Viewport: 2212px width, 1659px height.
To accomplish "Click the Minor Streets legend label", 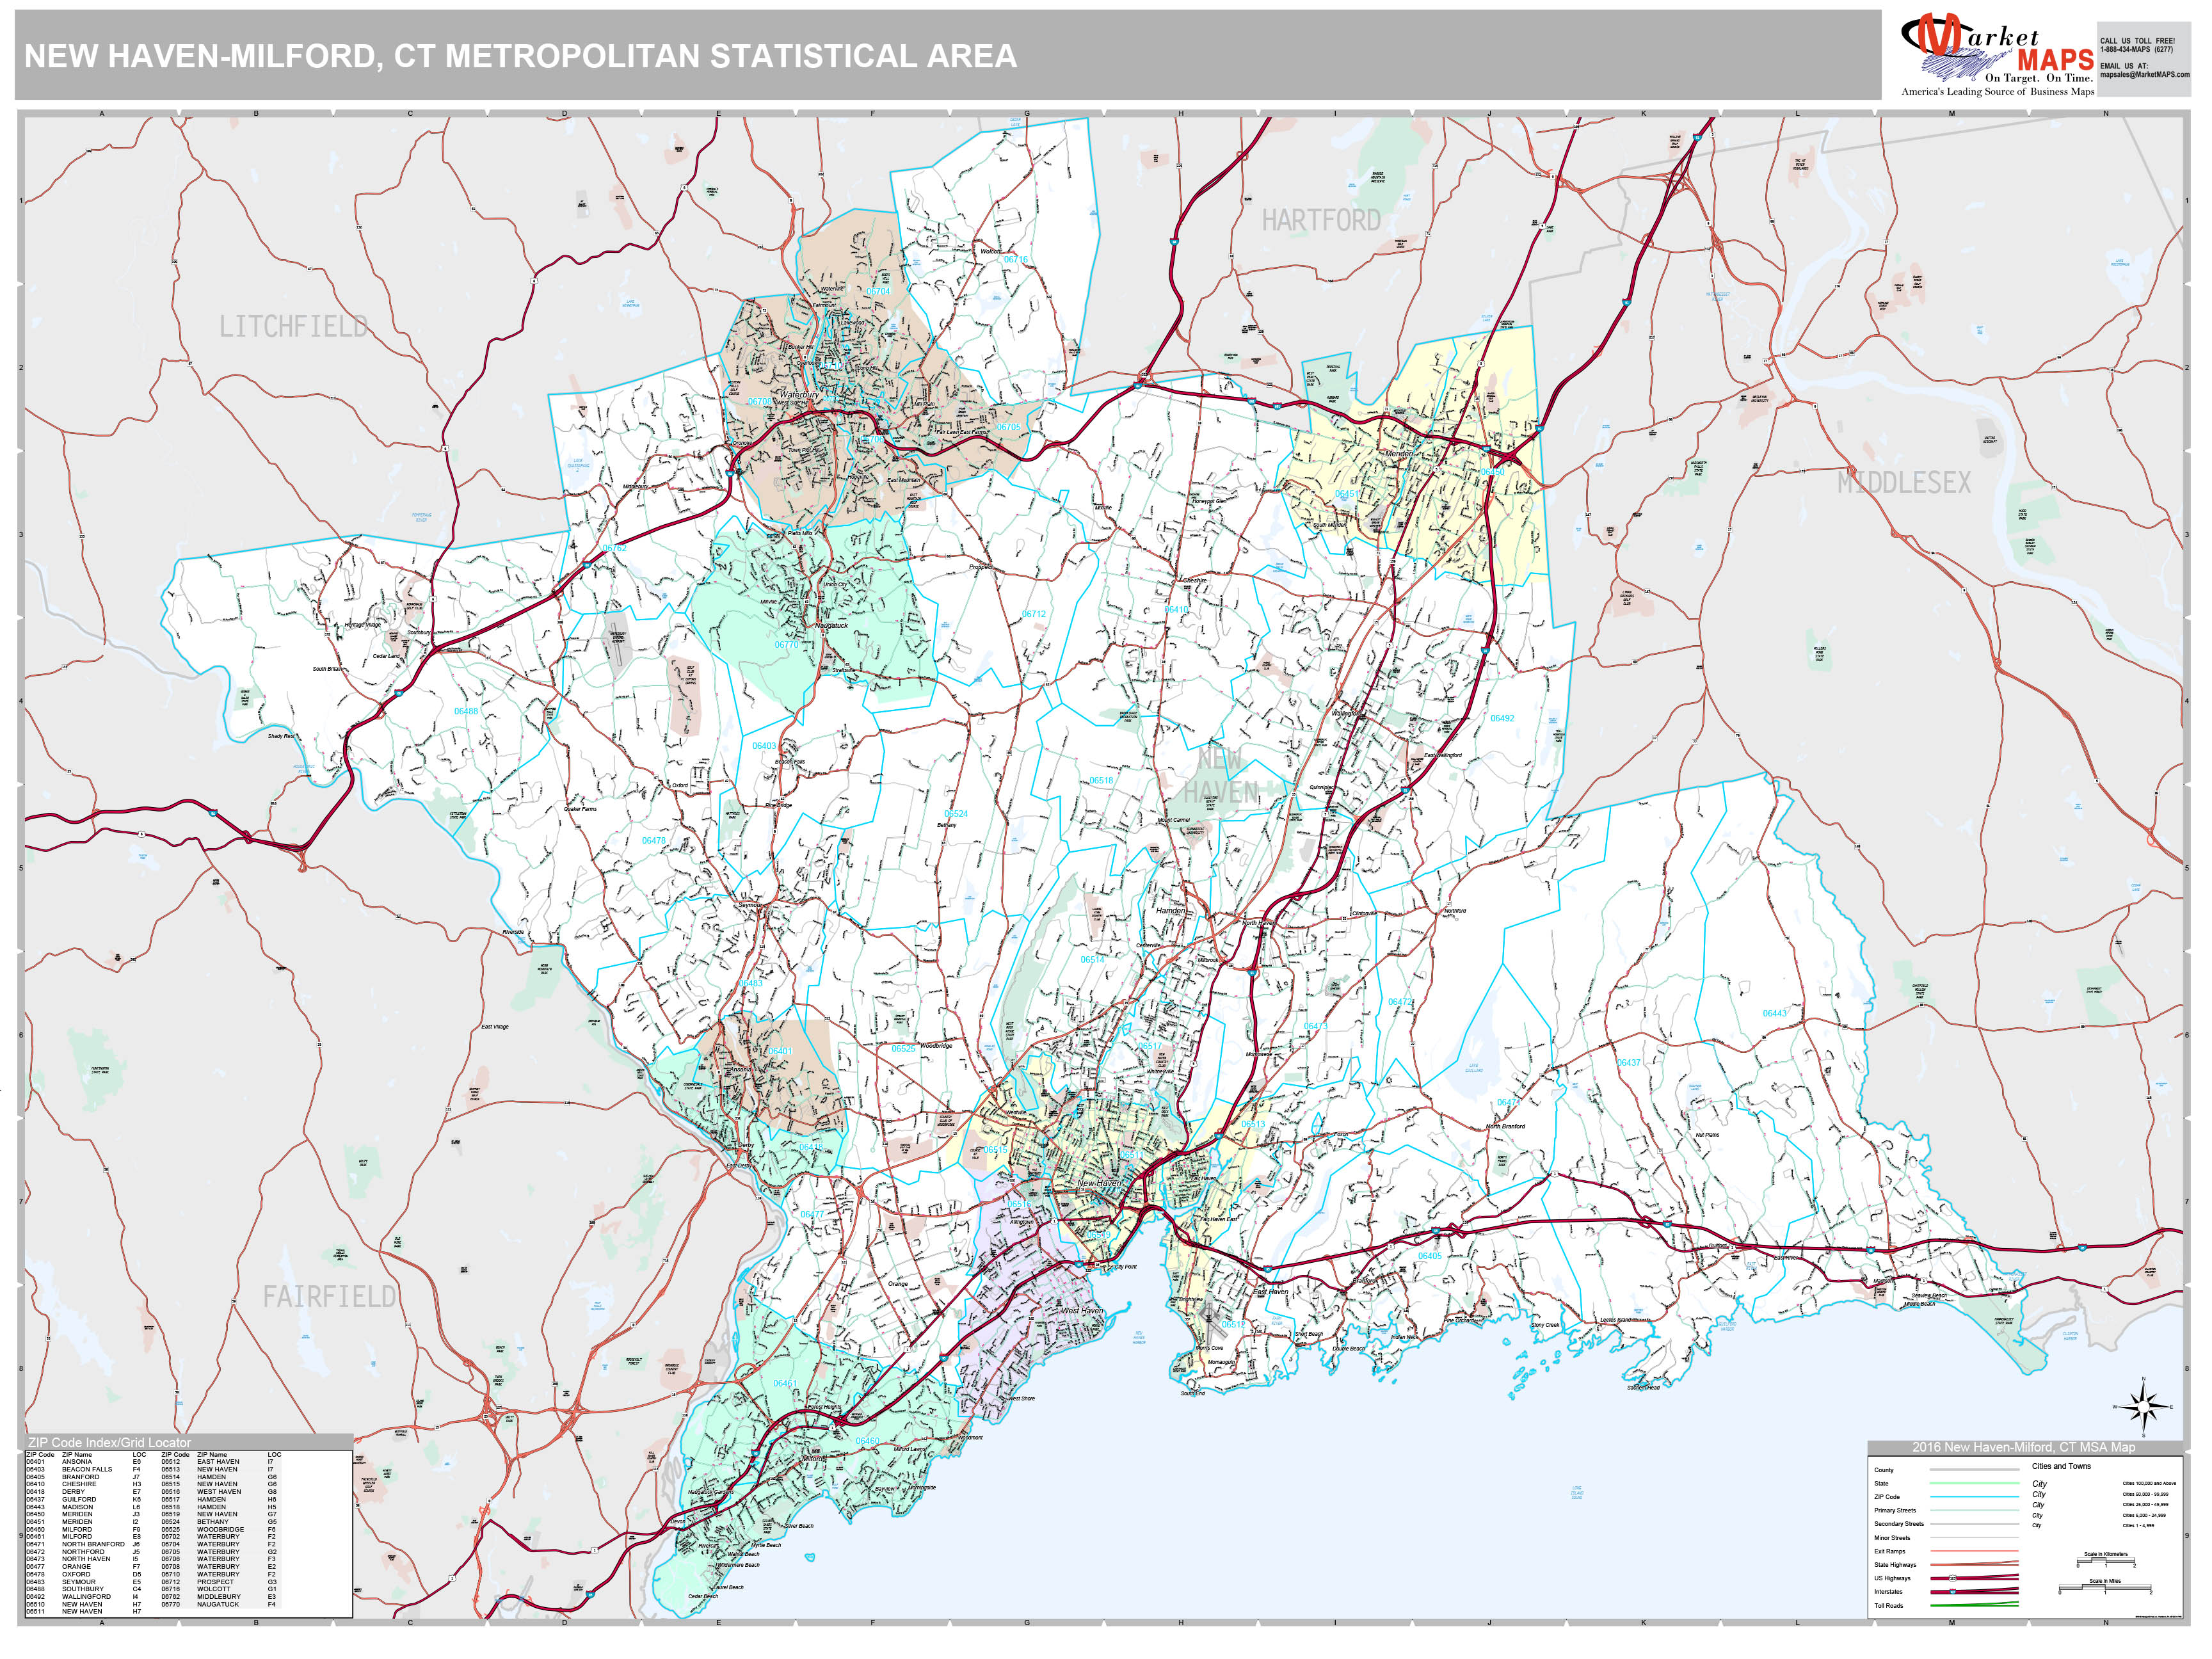I will tap(1892, 1538).
